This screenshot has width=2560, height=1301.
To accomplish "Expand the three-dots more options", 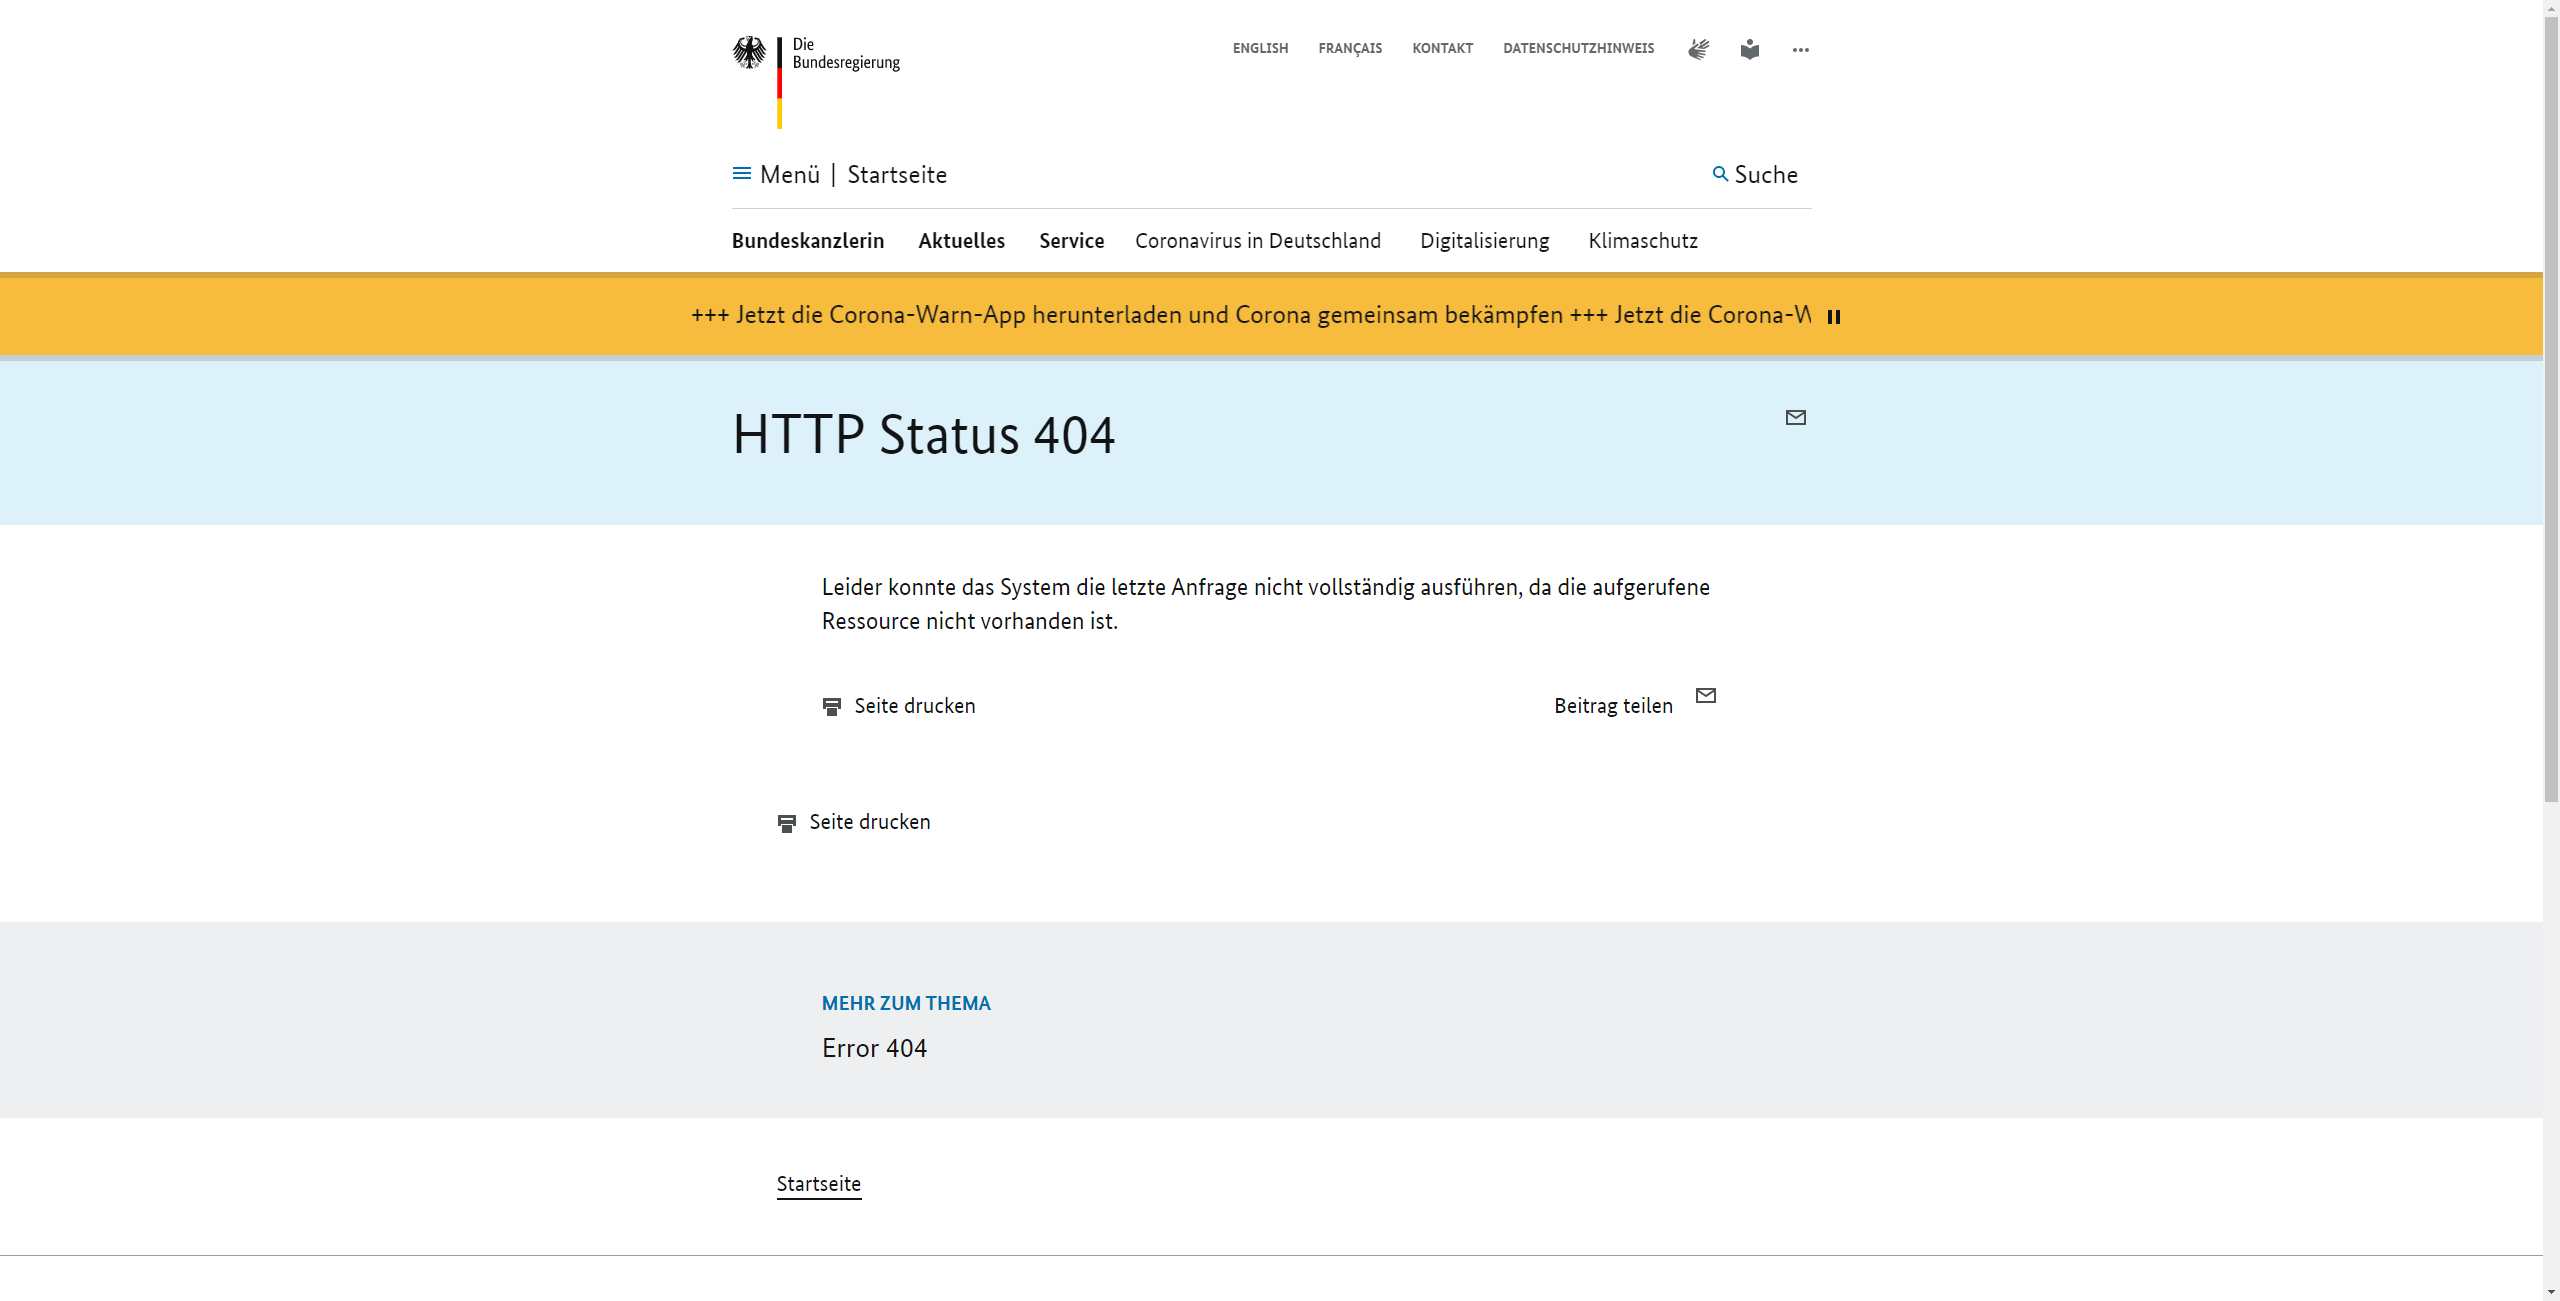I will click(x=1800, y=50).
